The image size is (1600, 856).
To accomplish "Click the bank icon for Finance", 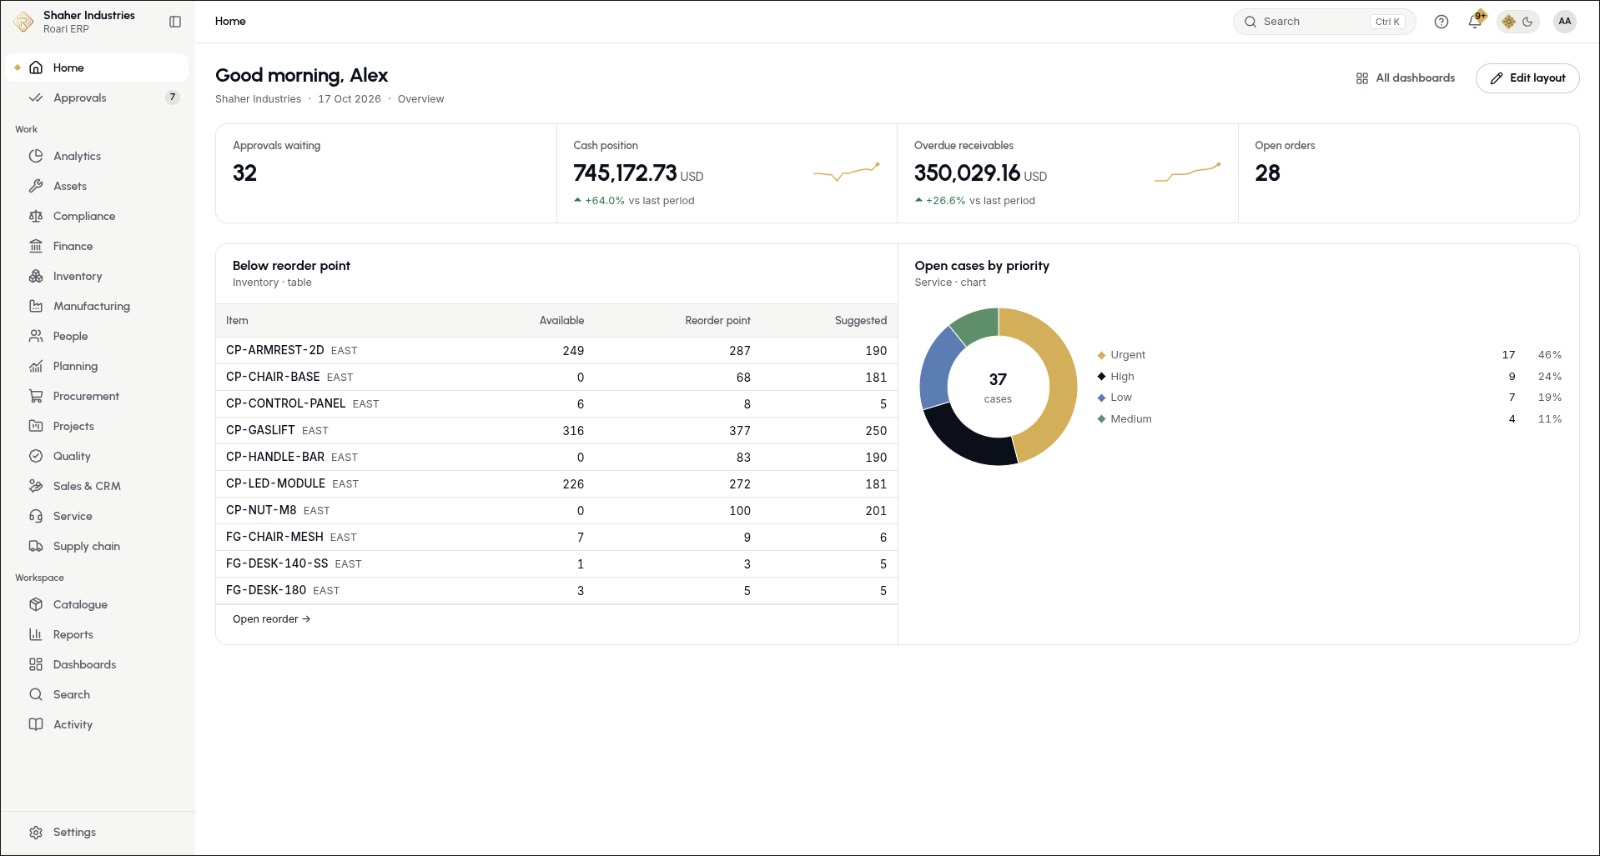I will (x=36, y=246).
